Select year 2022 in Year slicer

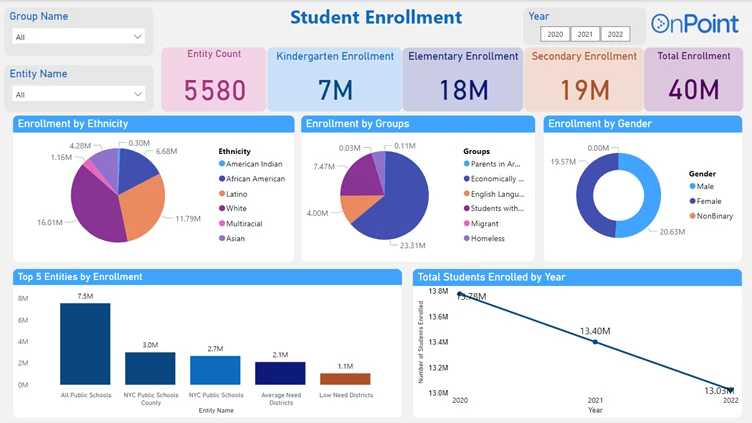tap(615, 34)
